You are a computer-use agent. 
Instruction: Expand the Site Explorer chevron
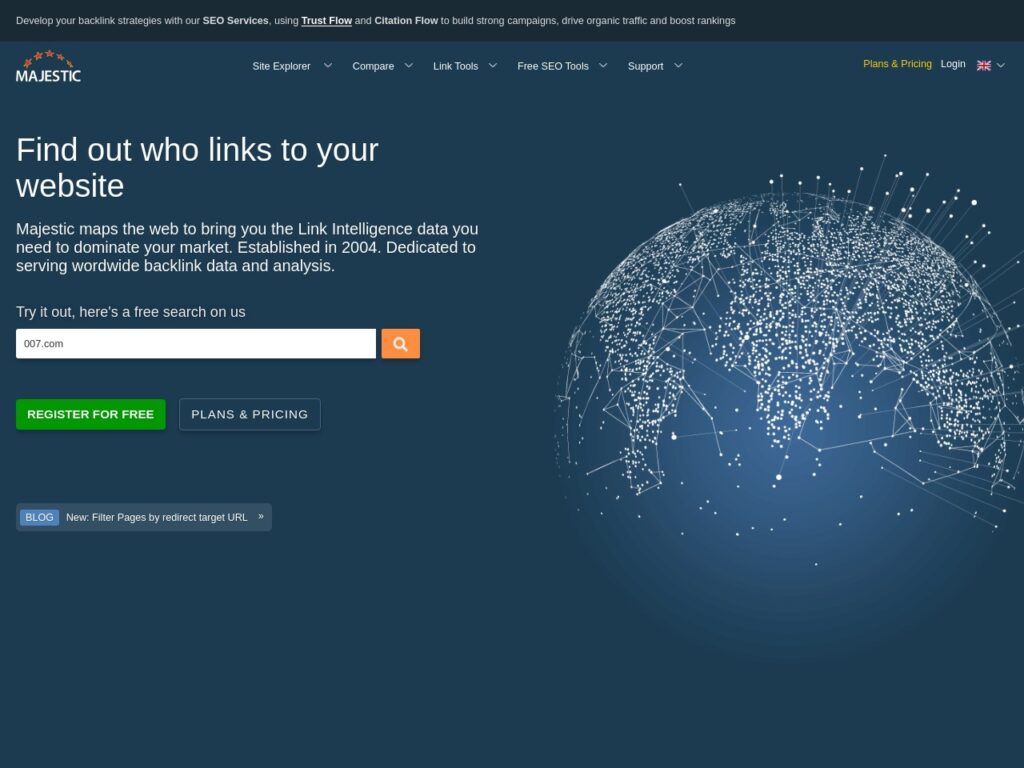coord(327,66)
